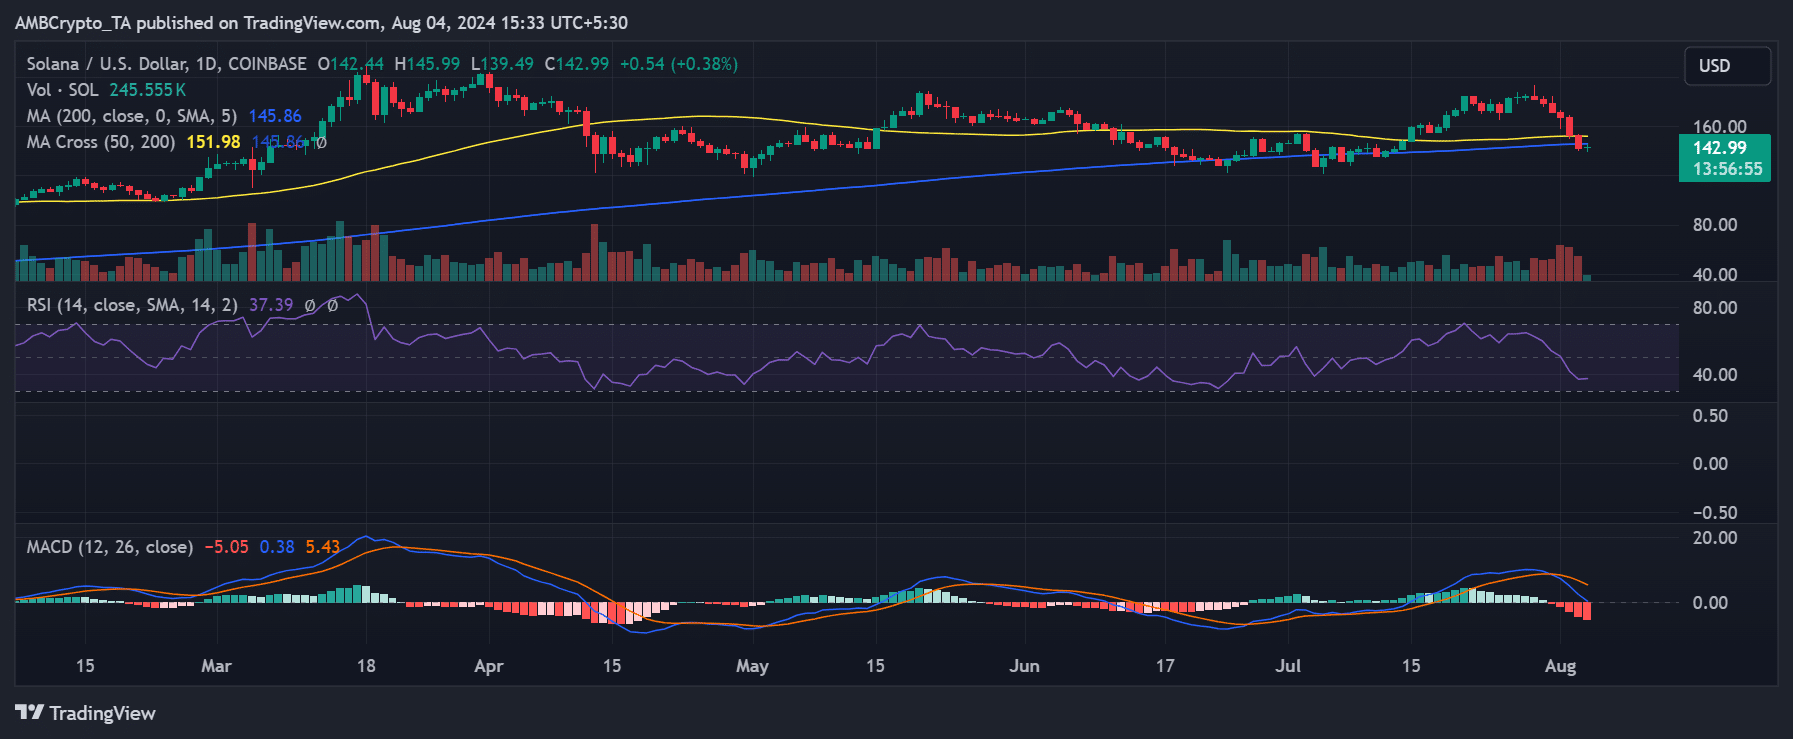Click the 160.00 price scale label
1793x739 pixels.
tap(1719, 127)
